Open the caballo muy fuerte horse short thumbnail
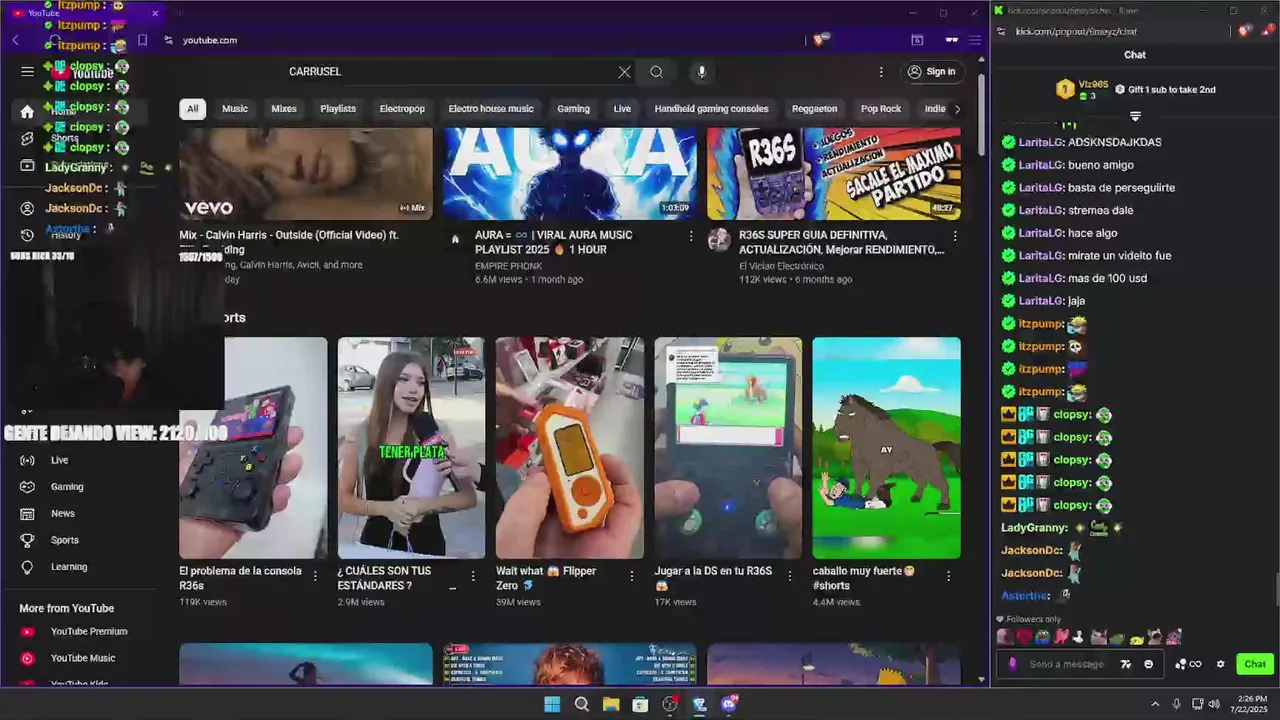 886,448
